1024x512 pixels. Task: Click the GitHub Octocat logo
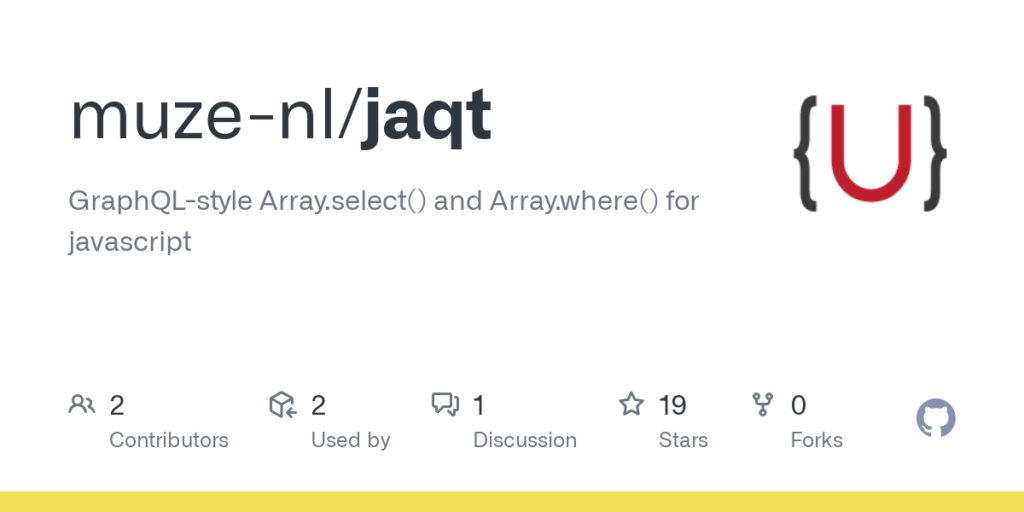pos(935,418)
